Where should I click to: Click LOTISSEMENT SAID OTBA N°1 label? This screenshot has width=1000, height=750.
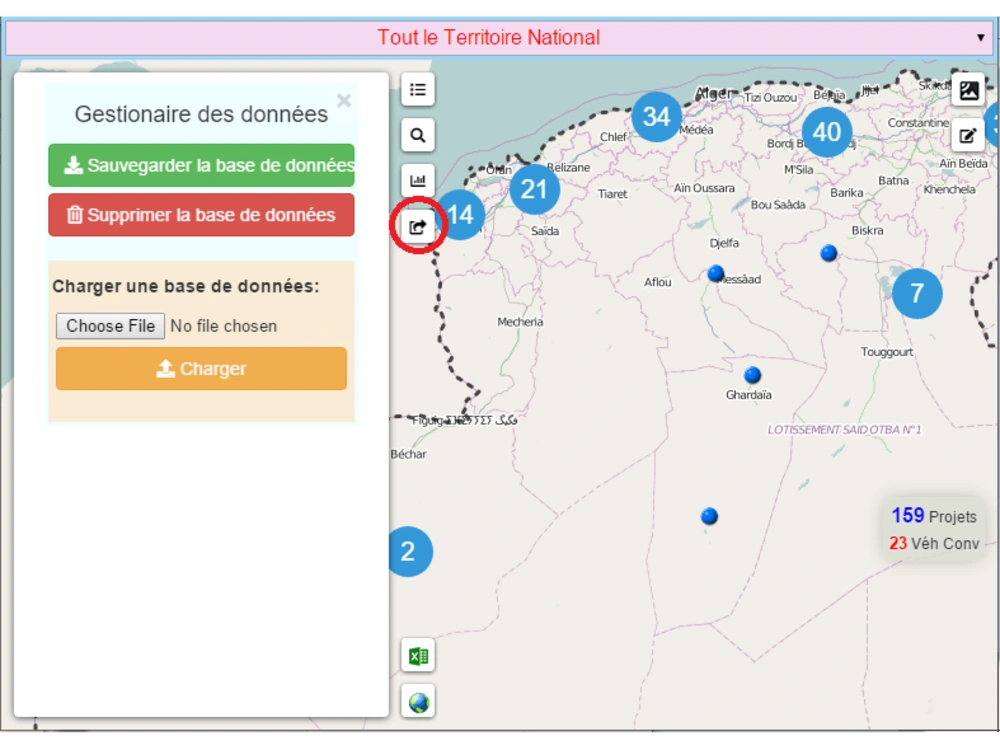[844, 430]
